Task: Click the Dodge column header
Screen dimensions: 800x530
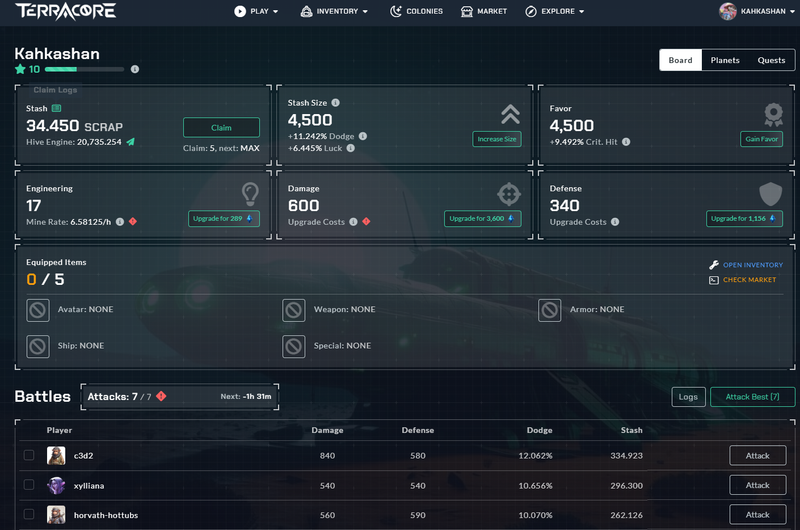Action: pos(539,430)
